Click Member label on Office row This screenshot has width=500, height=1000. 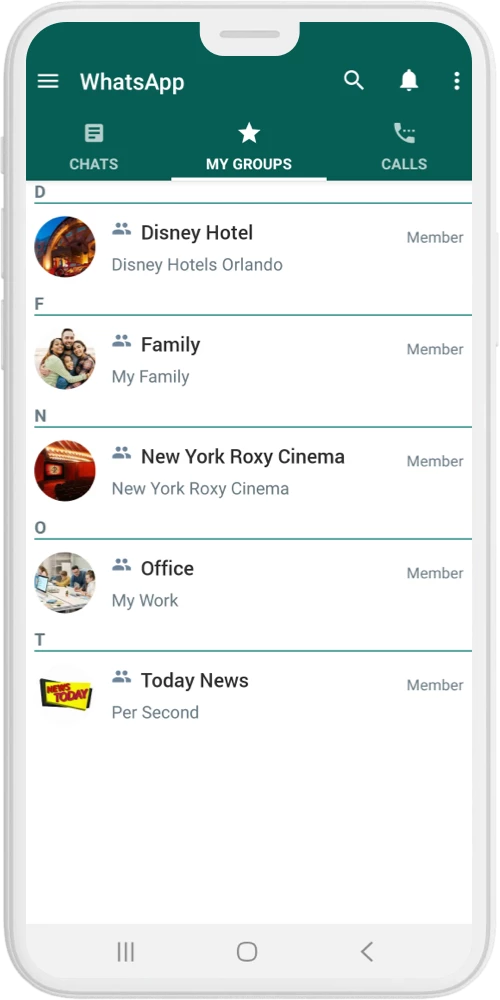click(x=435, y=573)
